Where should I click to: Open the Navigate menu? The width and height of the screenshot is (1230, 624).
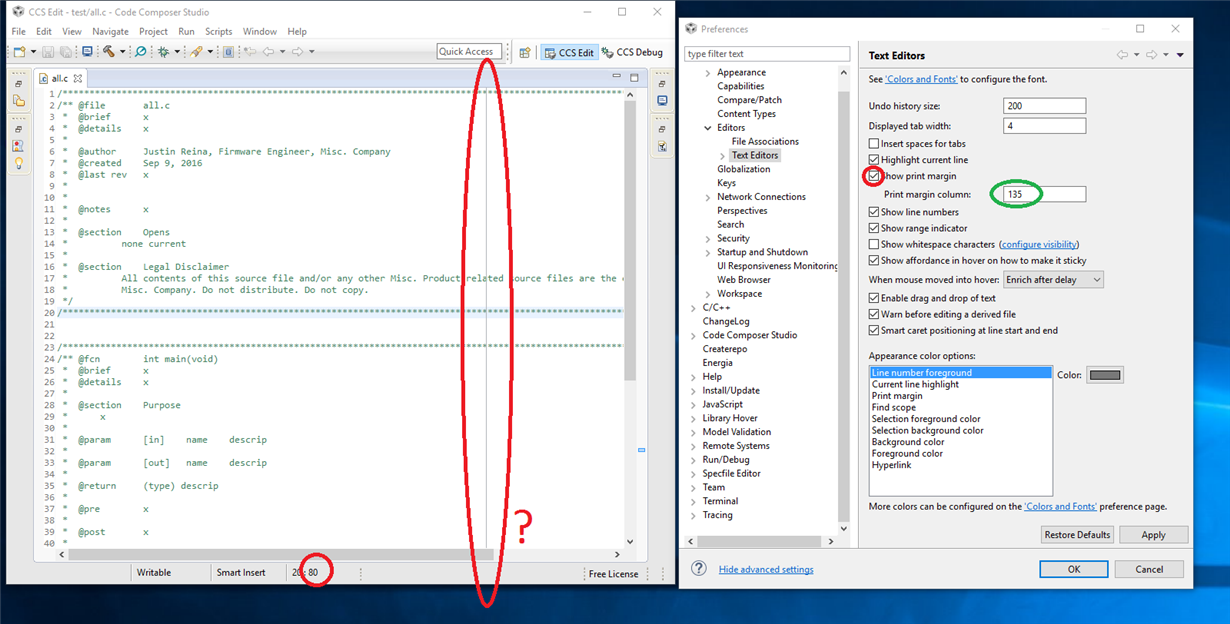pyautogui.click(x=110, y=31)
